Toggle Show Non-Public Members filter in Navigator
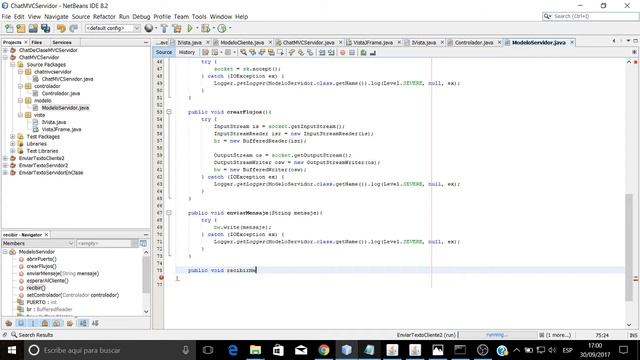 click(45, 323)
